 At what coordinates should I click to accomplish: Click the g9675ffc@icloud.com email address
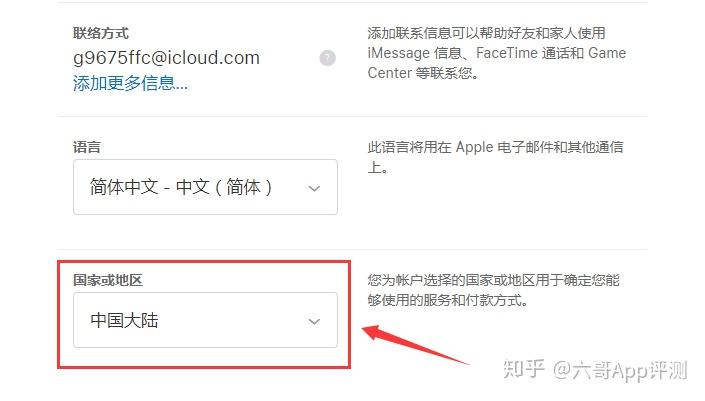(x=166, y=58)
